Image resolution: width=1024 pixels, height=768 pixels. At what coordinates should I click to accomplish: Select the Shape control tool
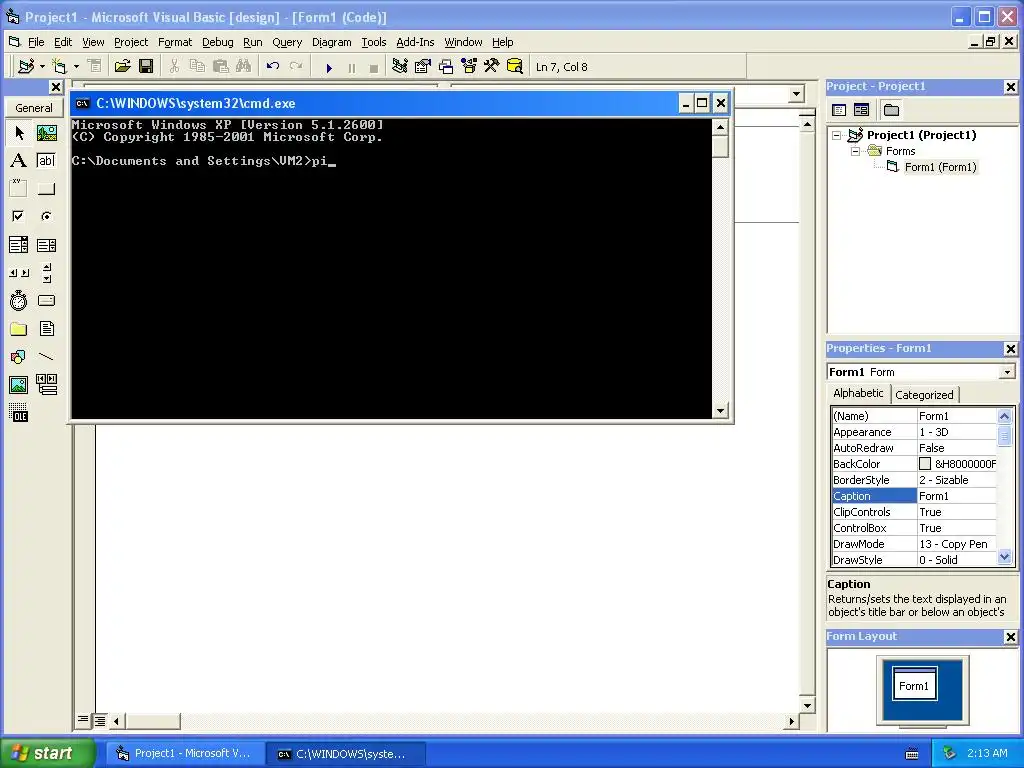tap(19, 357)
